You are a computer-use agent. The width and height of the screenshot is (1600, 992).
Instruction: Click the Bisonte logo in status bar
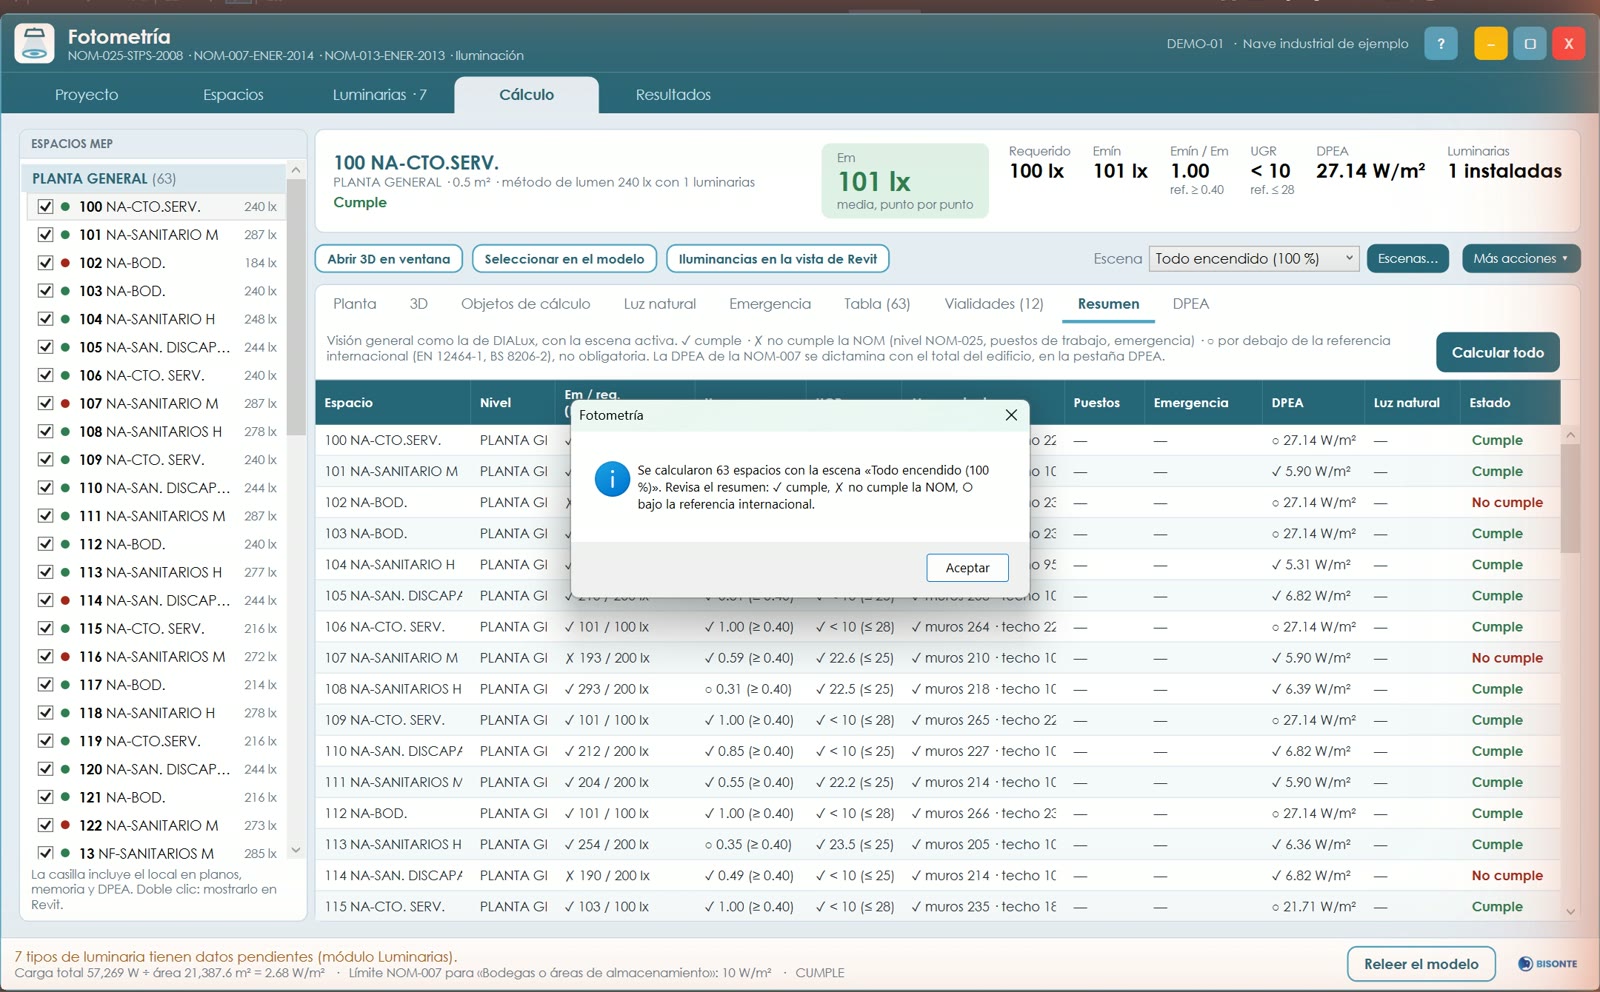point(1547,964)
